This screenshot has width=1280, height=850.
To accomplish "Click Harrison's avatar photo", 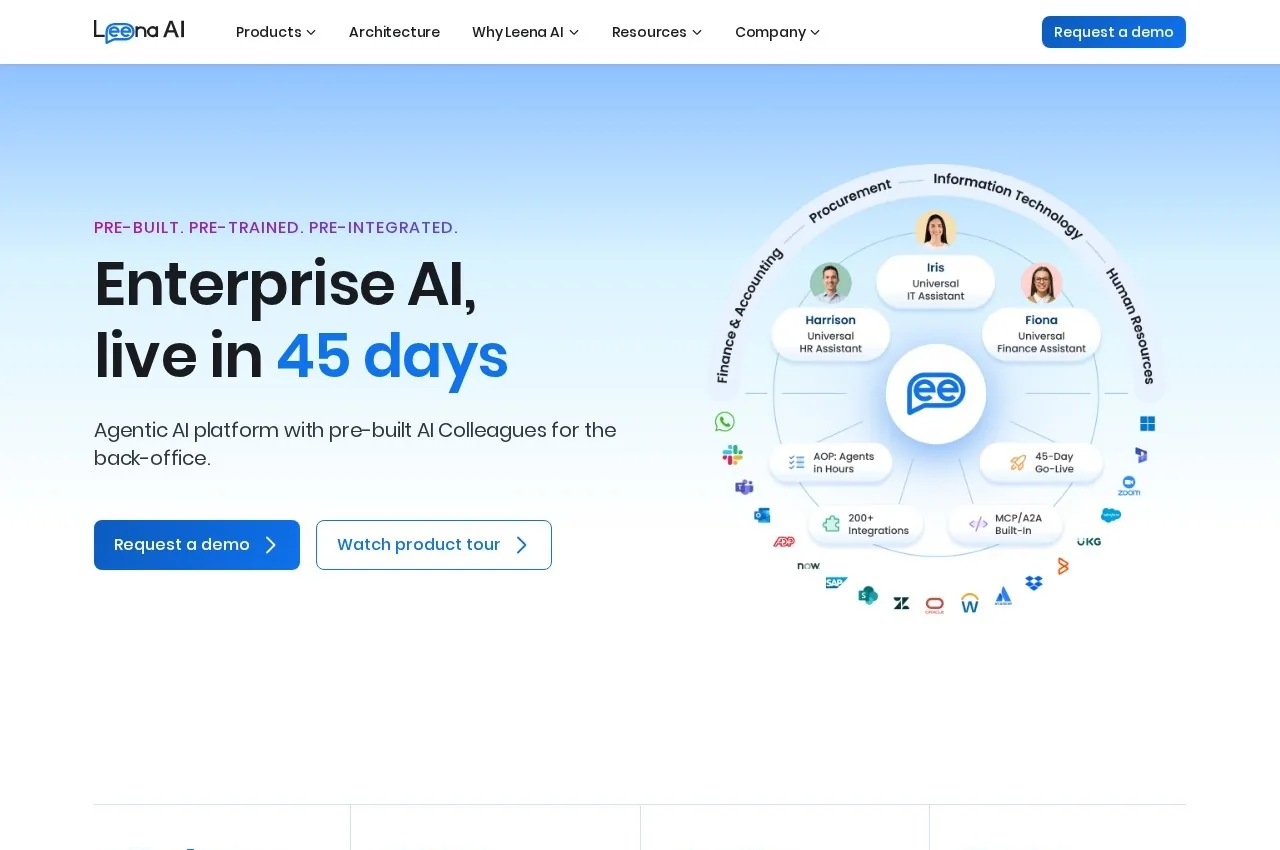I will [x=831, y=283].
